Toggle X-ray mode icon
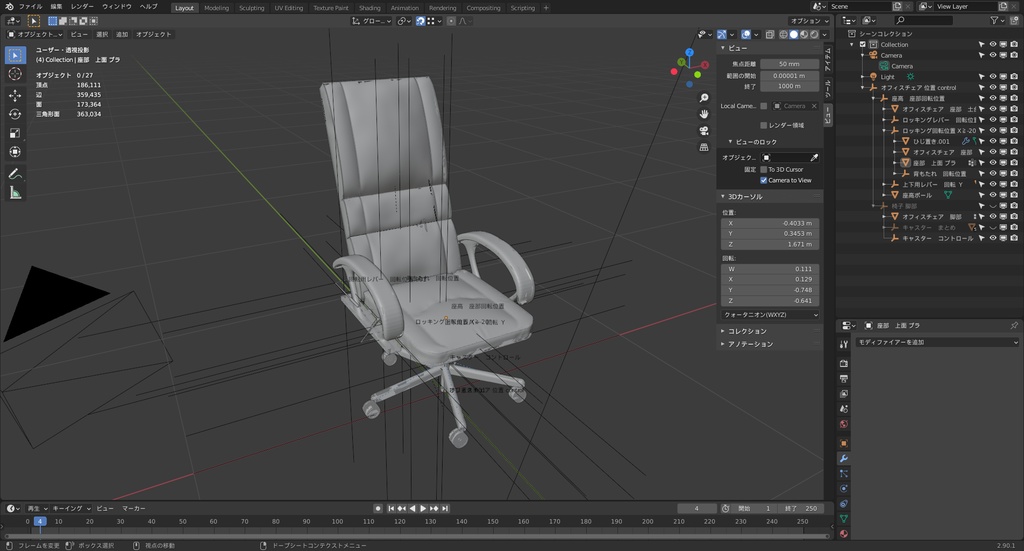 tap(770, 35)
